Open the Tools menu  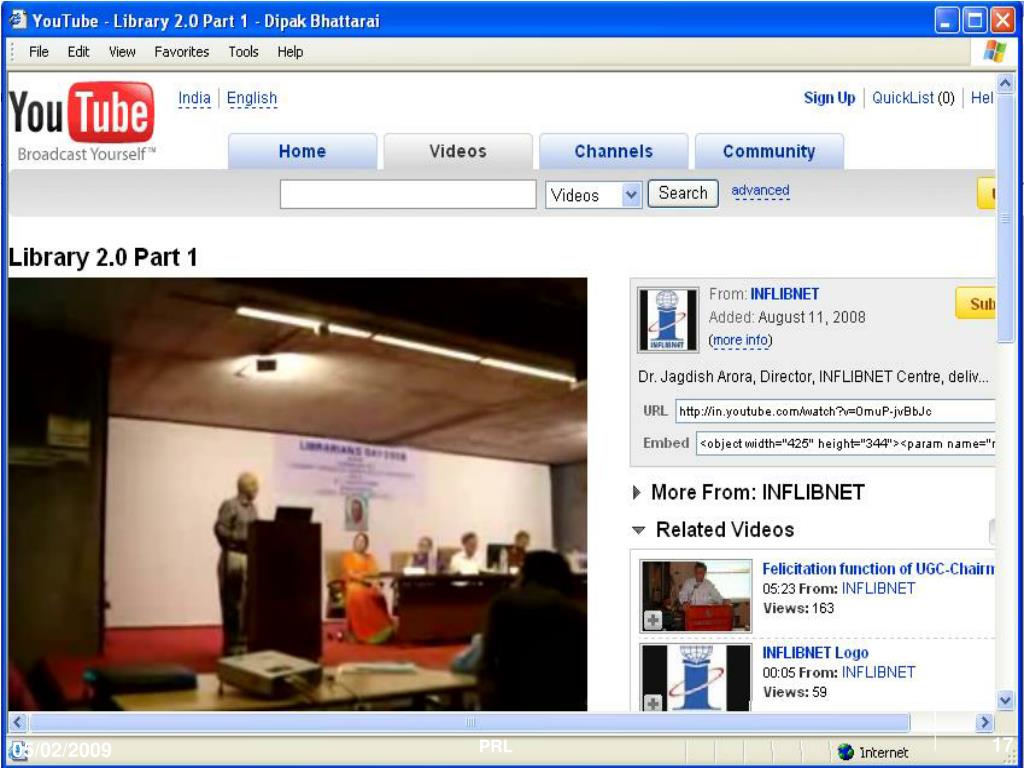tap(244, 52)
